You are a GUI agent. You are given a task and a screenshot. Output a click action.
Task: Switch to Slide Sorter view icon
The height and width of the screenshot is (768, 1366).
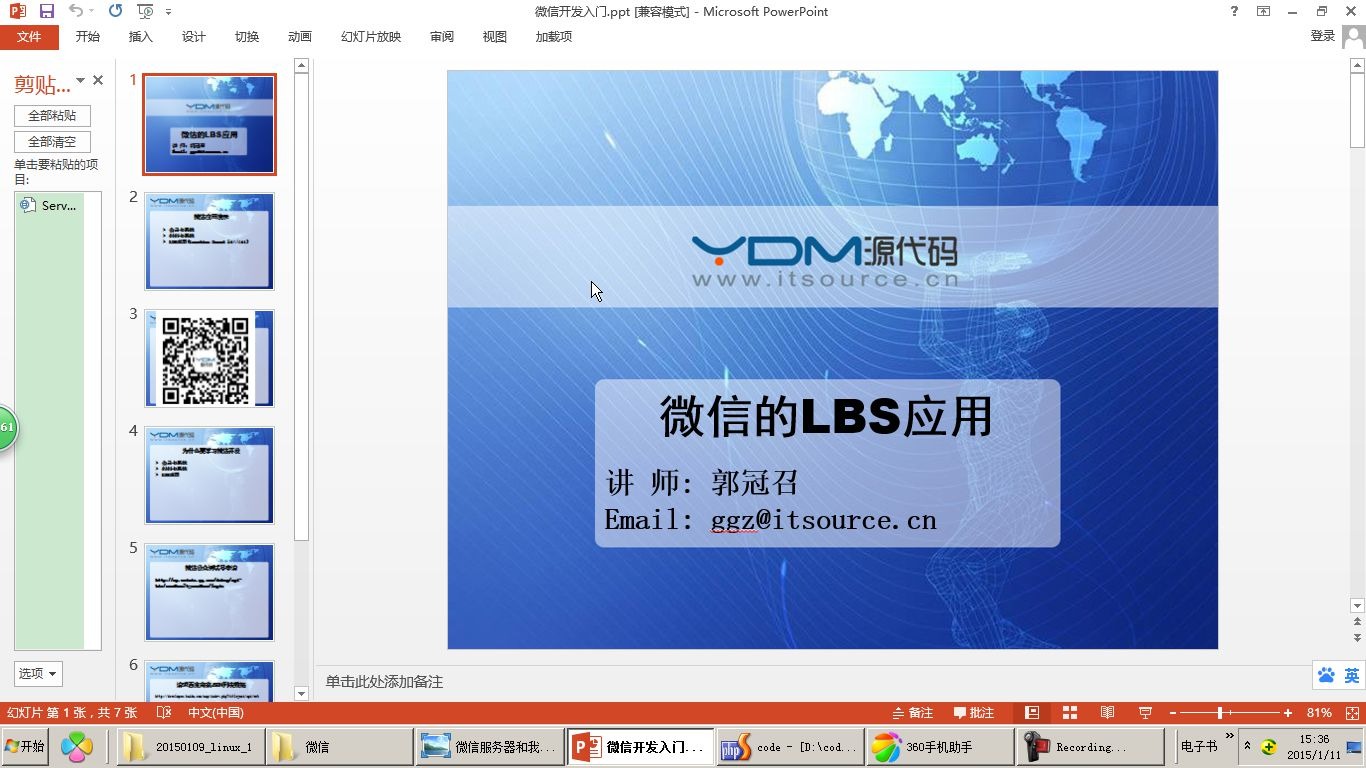pos(1069,713)
